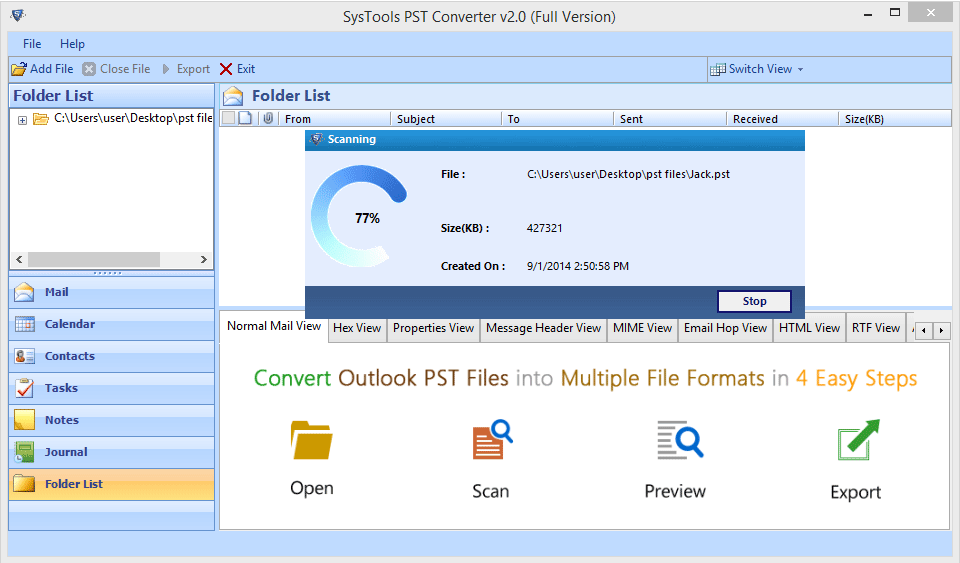
Task: Minimize the SysTools PST Converter window
Action: (868, 13)
